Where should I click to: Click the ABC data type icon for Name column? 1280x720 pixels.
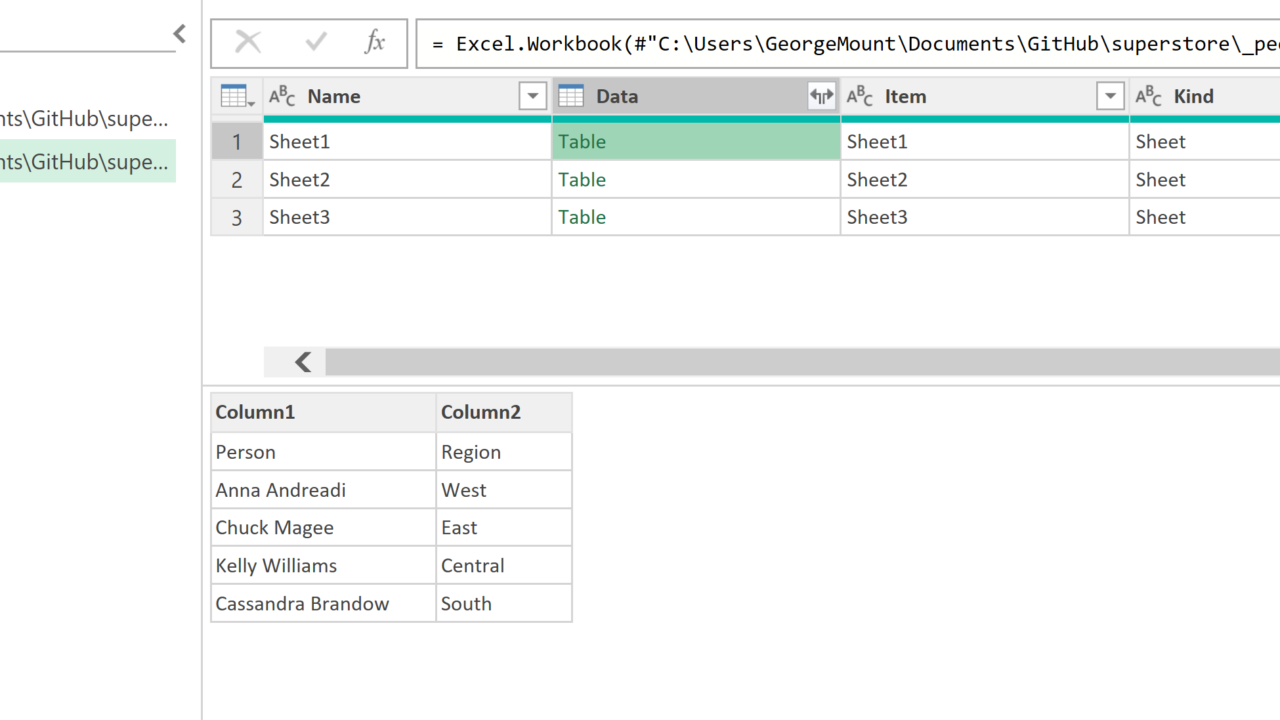[283, 97]
